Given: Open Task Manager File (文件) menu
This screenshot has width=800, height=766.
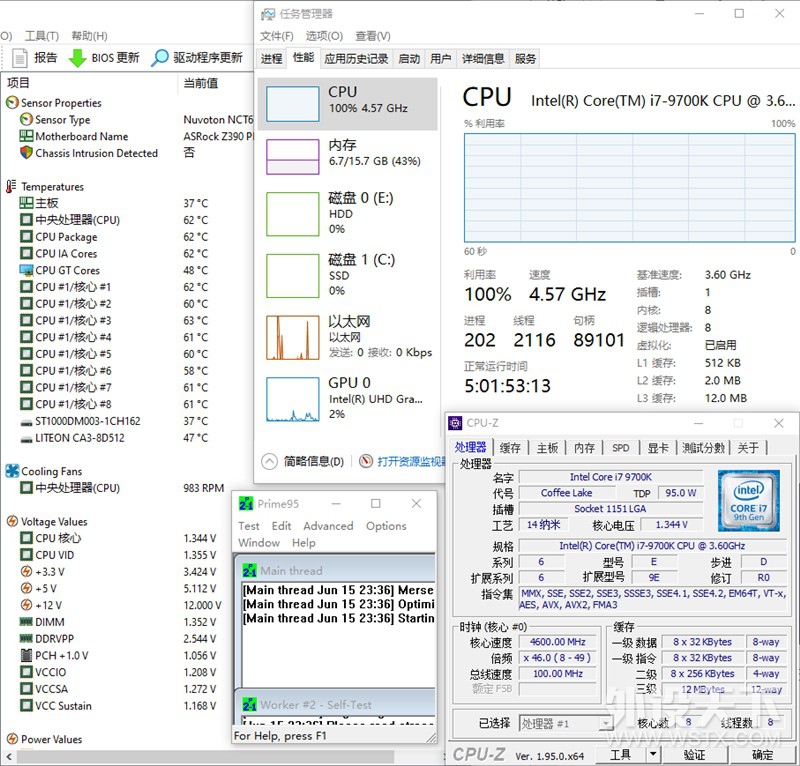Looking at the screenshot, I should (x=277, y=36).
